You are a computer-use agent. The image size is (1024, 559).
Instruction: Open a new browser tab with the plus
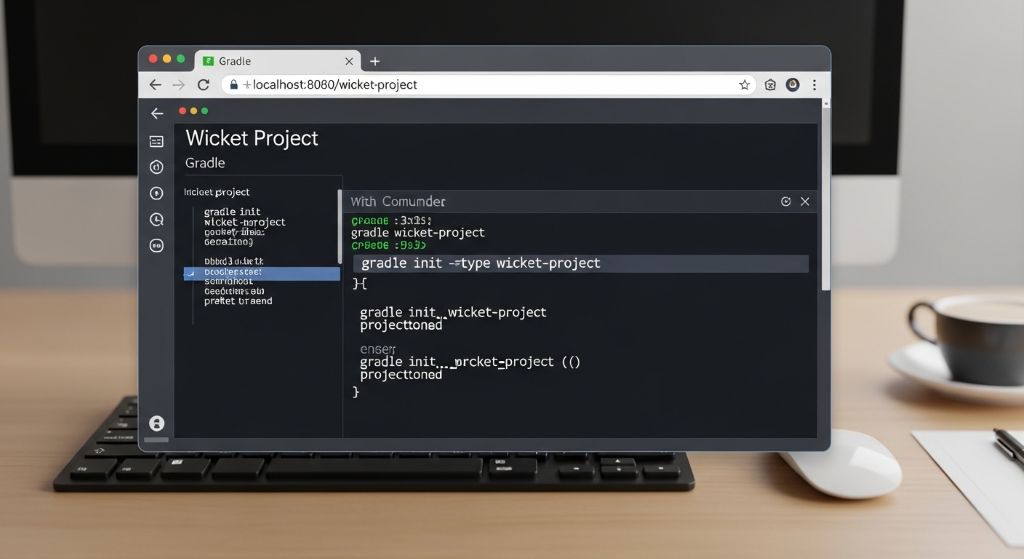[x=375, y=61]
